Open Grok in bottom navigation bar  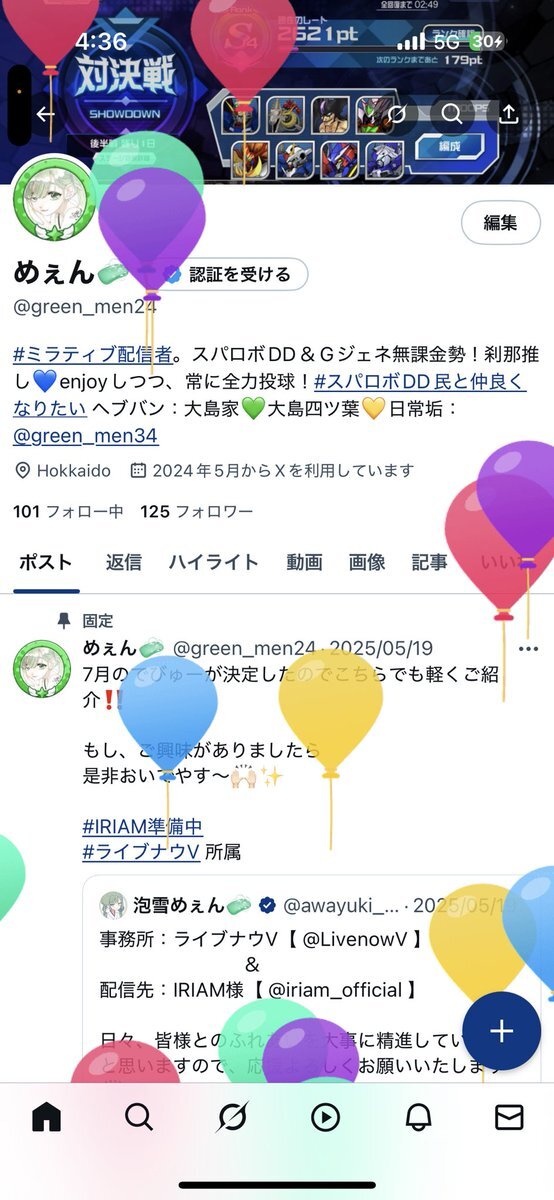click(231, 1116)
